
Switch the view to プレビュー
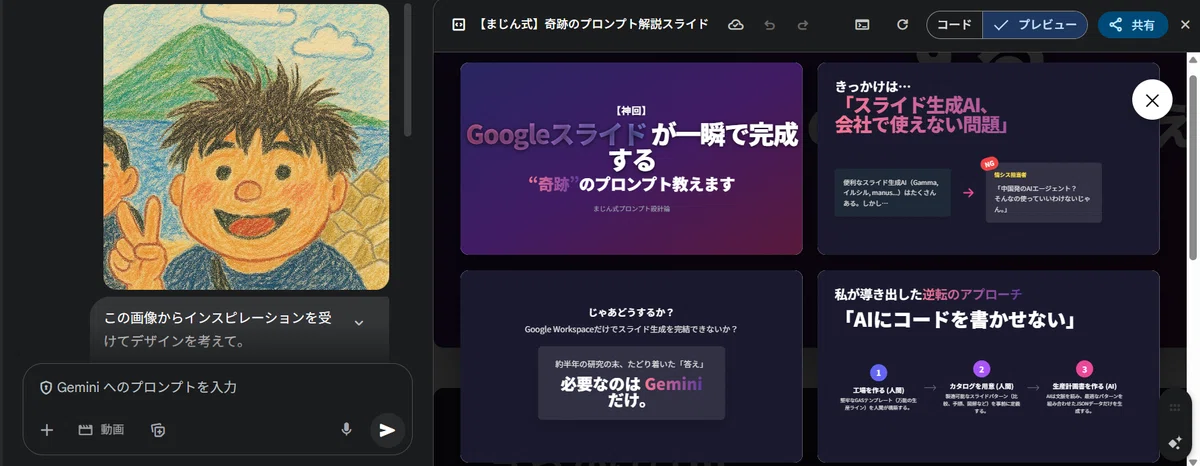click(1035, 25)
